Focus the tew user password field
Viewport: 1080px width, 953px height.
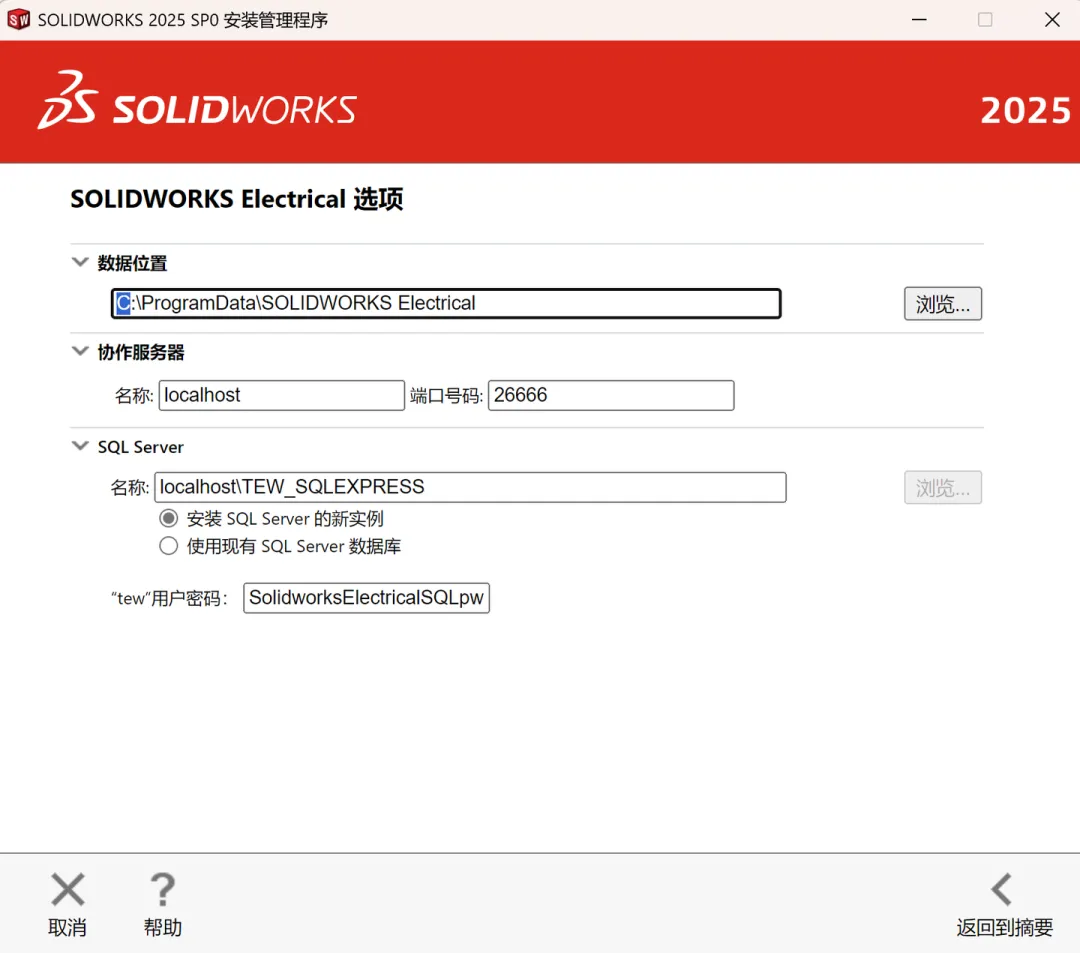tap(366, 598)
